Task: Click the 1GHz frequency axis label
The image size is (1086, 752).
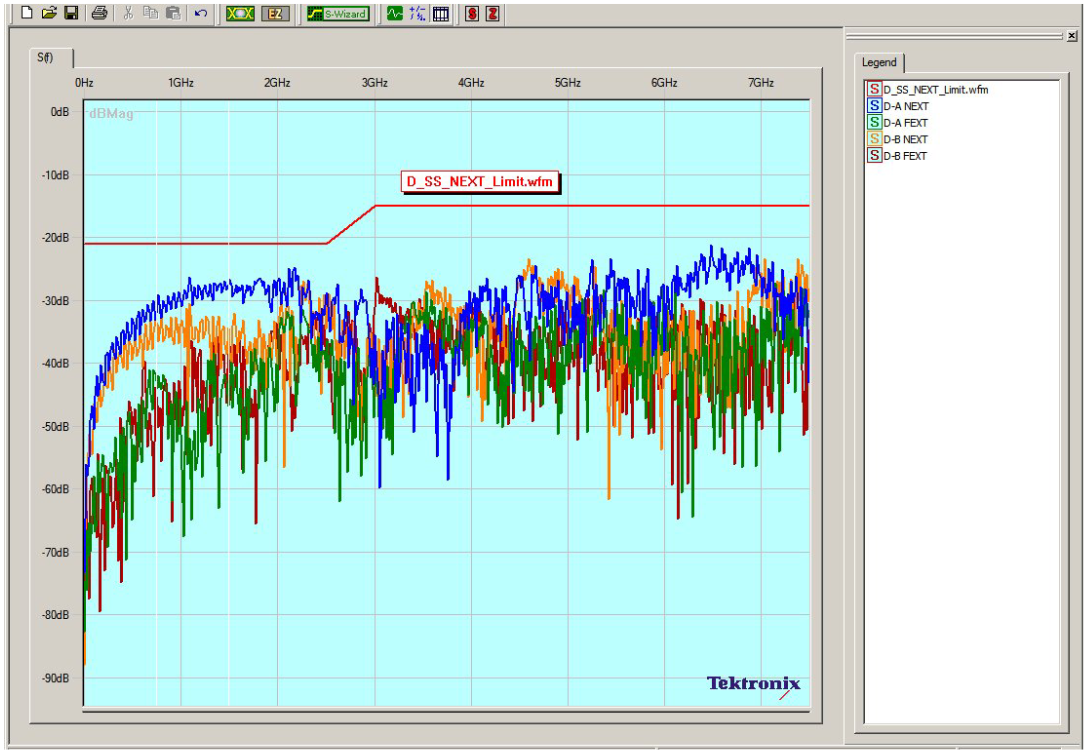Action: point(181,83)
